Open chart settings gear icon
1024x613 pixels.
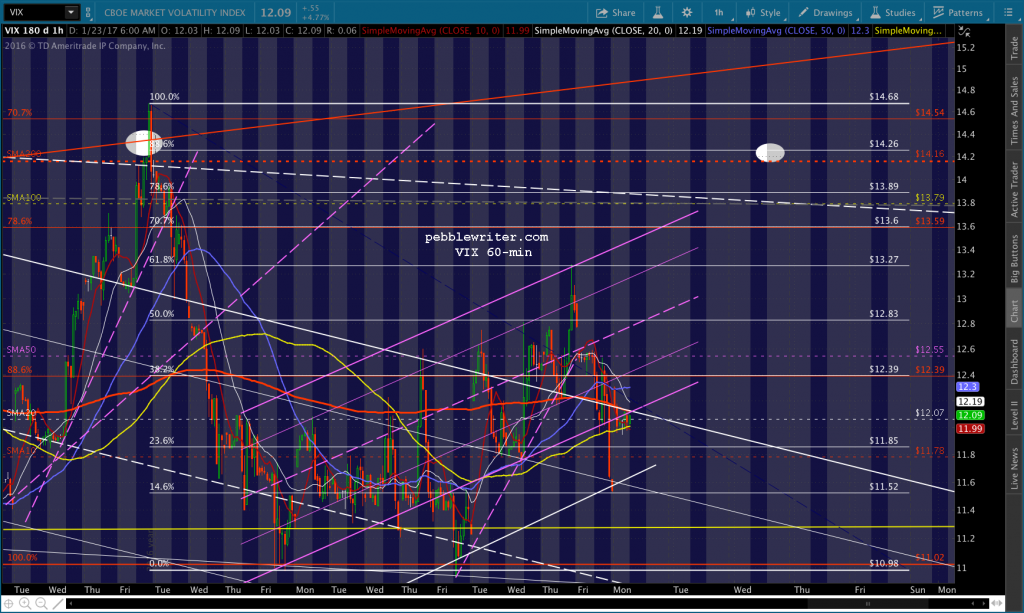[687, 12]
